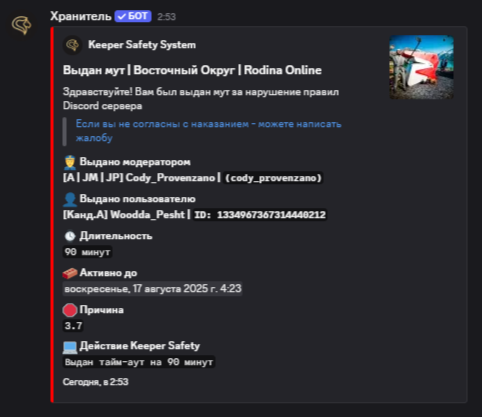482x417 pixels.
Task: Click the Keeper Safety System author icon
Action: coord(72,45)
